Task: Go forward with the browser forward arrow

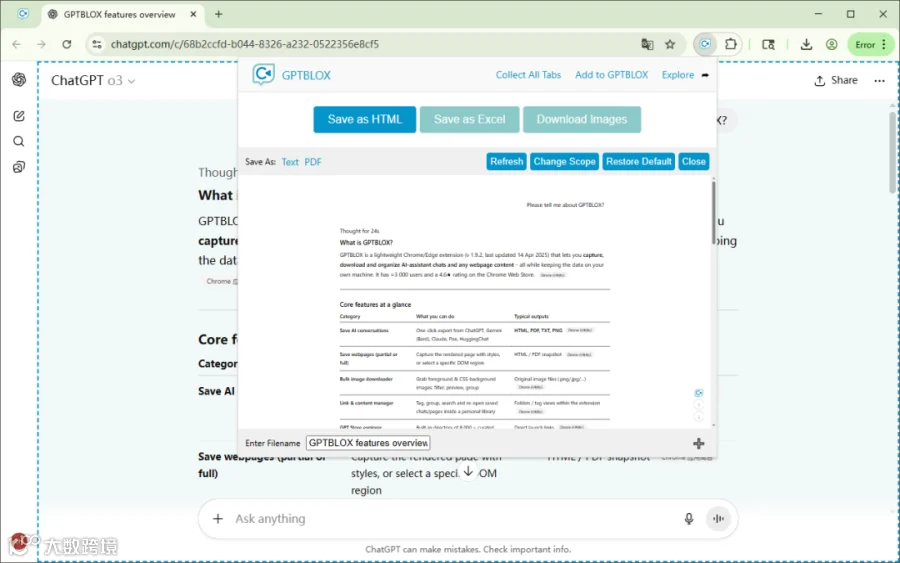Action: [41, 44]
